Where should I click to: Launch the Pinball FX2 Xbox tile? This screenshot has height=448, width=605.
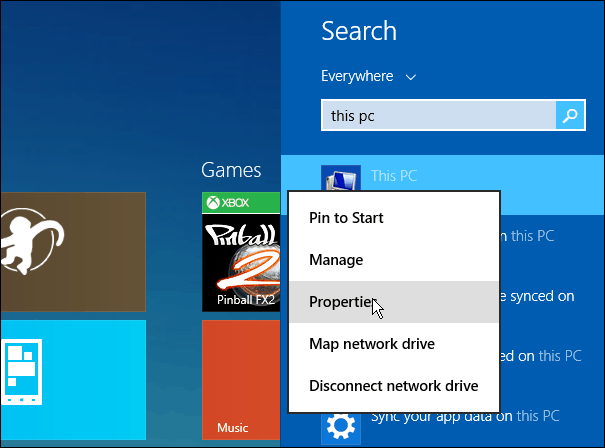coord(241,252)
